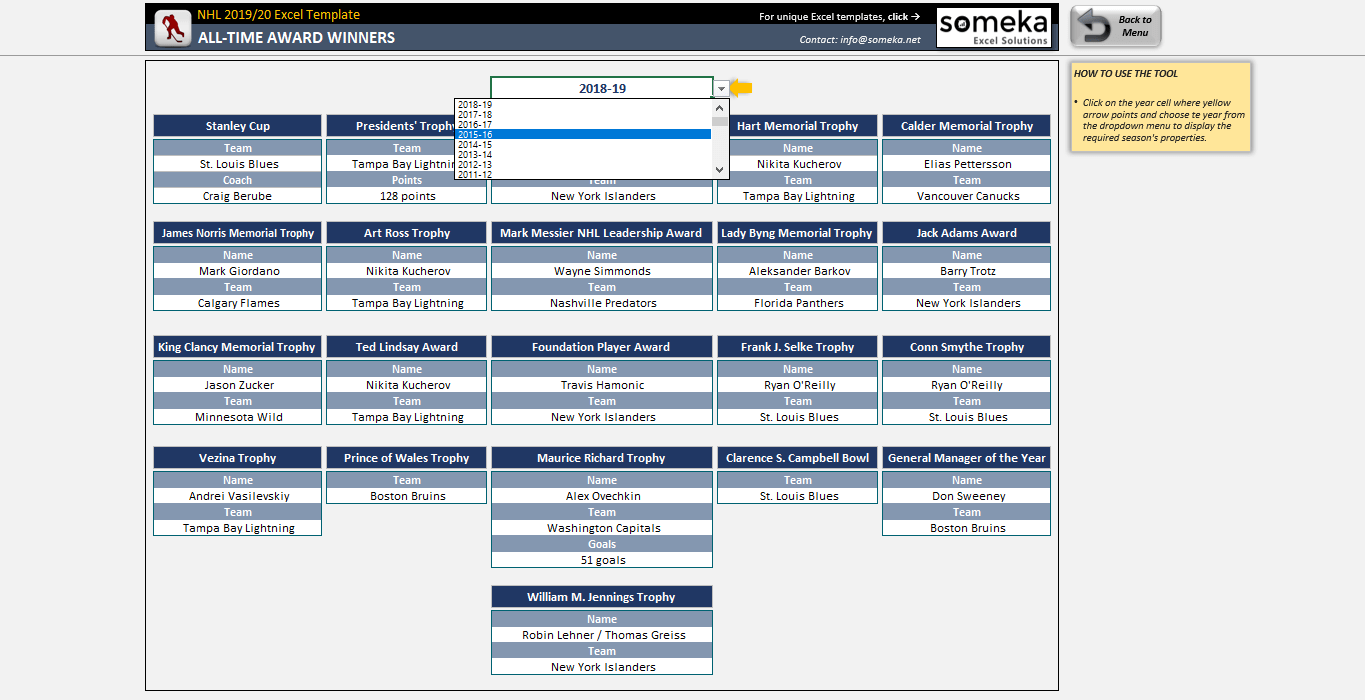
Task: Click 'Jason Zucker' name cell
Action: click(238, 385)
